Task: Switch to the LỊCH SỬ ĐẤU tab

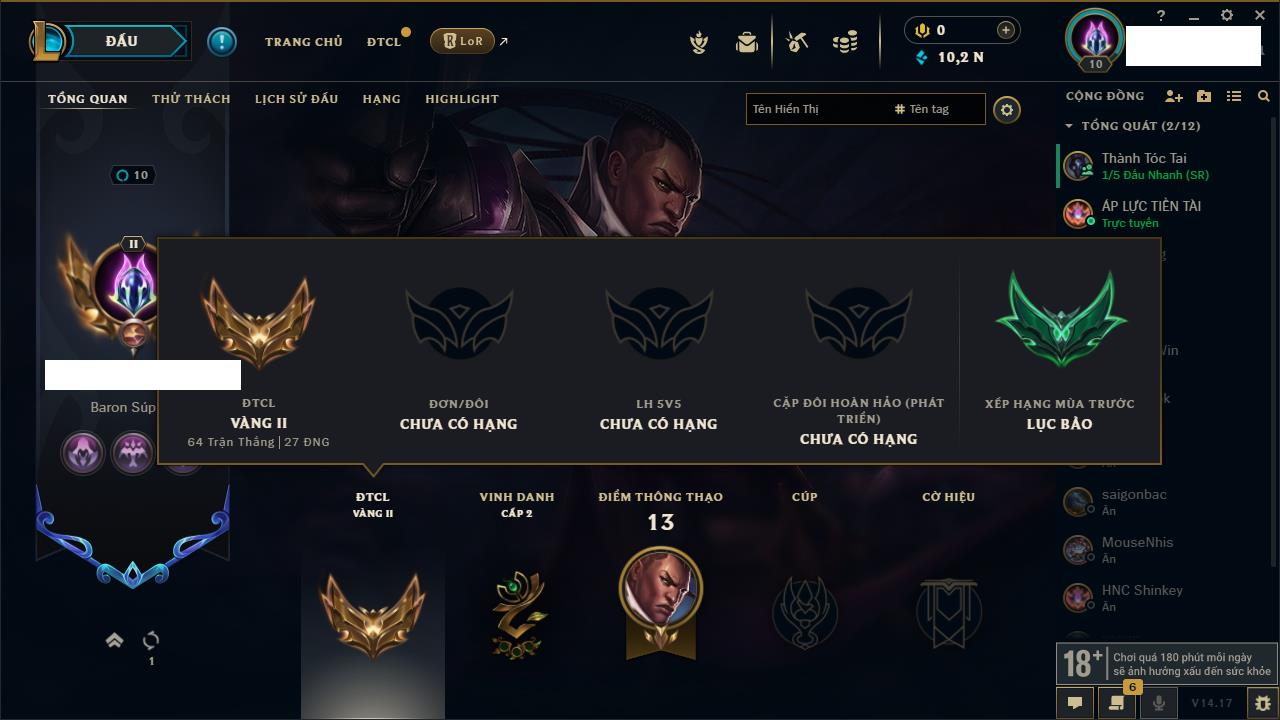Action: tap(296, 99)
